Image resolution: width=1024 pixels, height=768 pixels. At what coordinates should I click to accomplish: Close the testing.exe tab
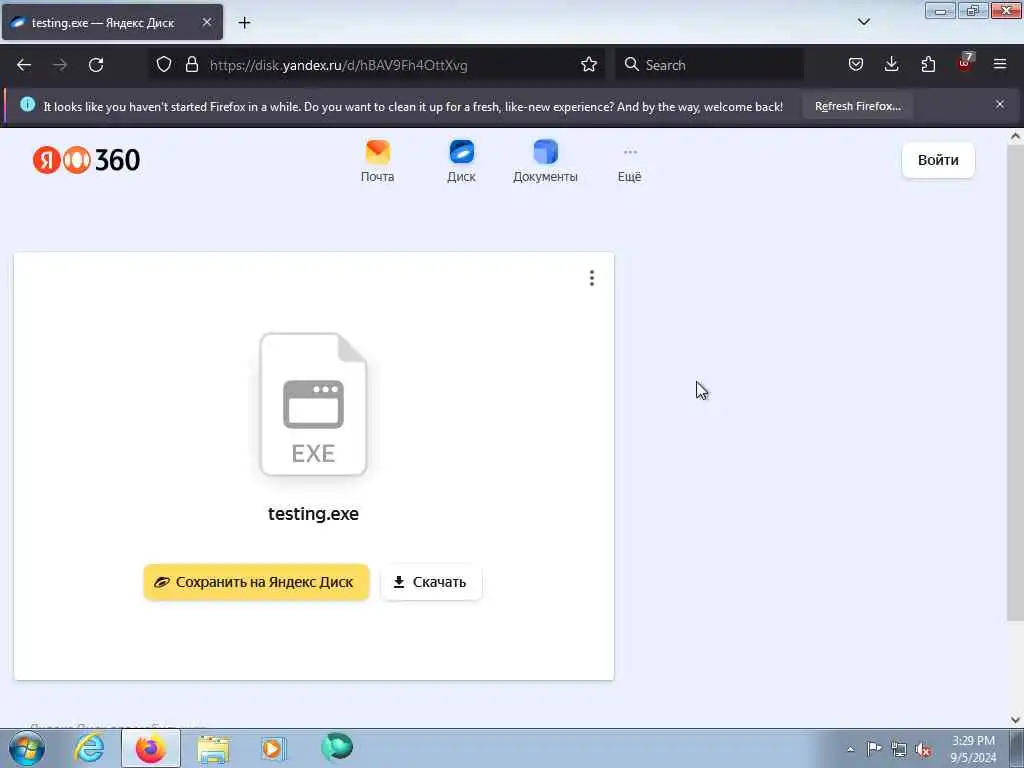[206, 22]
